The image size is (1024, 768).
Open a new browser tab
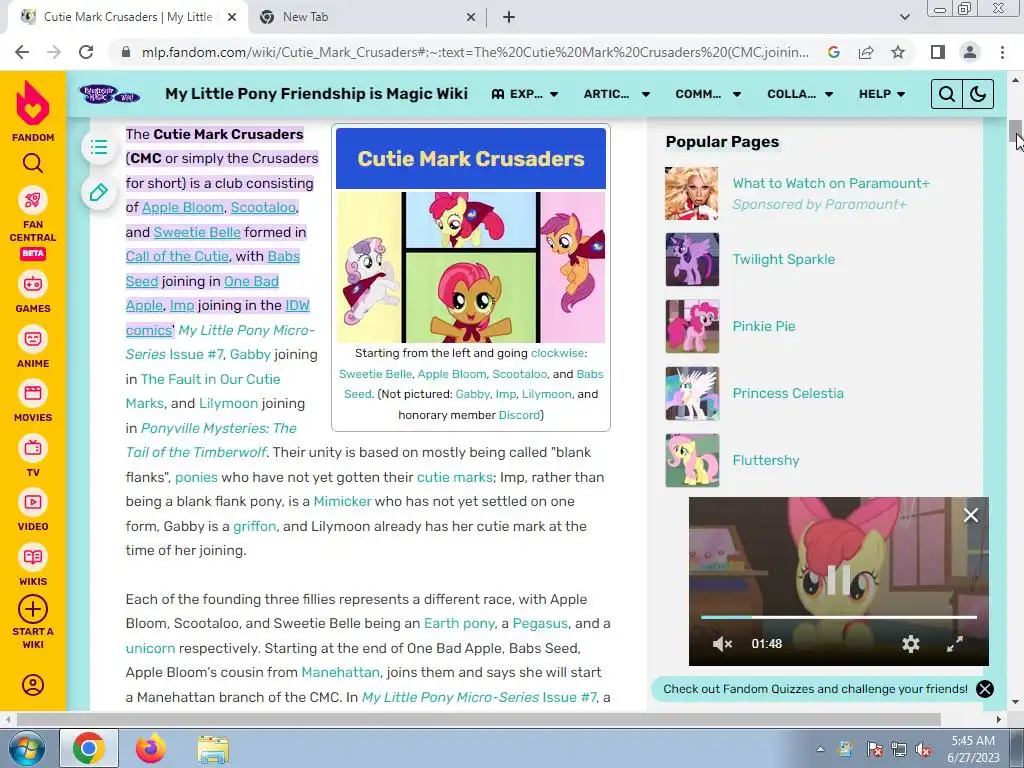pyautogui.click(x=509, y=18)
